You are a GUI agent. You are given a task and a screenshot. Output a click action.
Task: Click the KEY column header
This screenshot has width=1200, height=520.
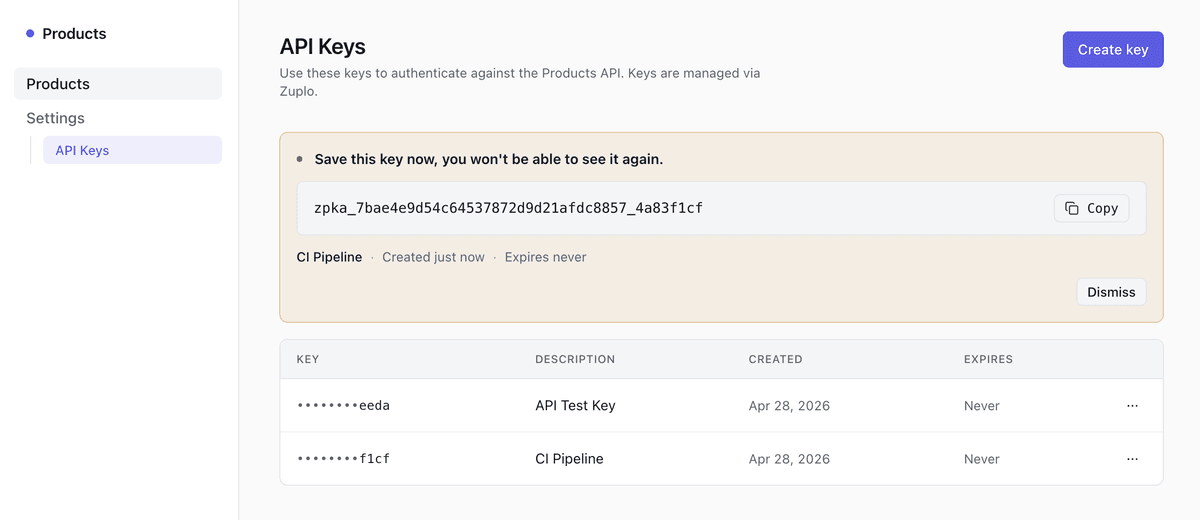click(x=308, y=359)
